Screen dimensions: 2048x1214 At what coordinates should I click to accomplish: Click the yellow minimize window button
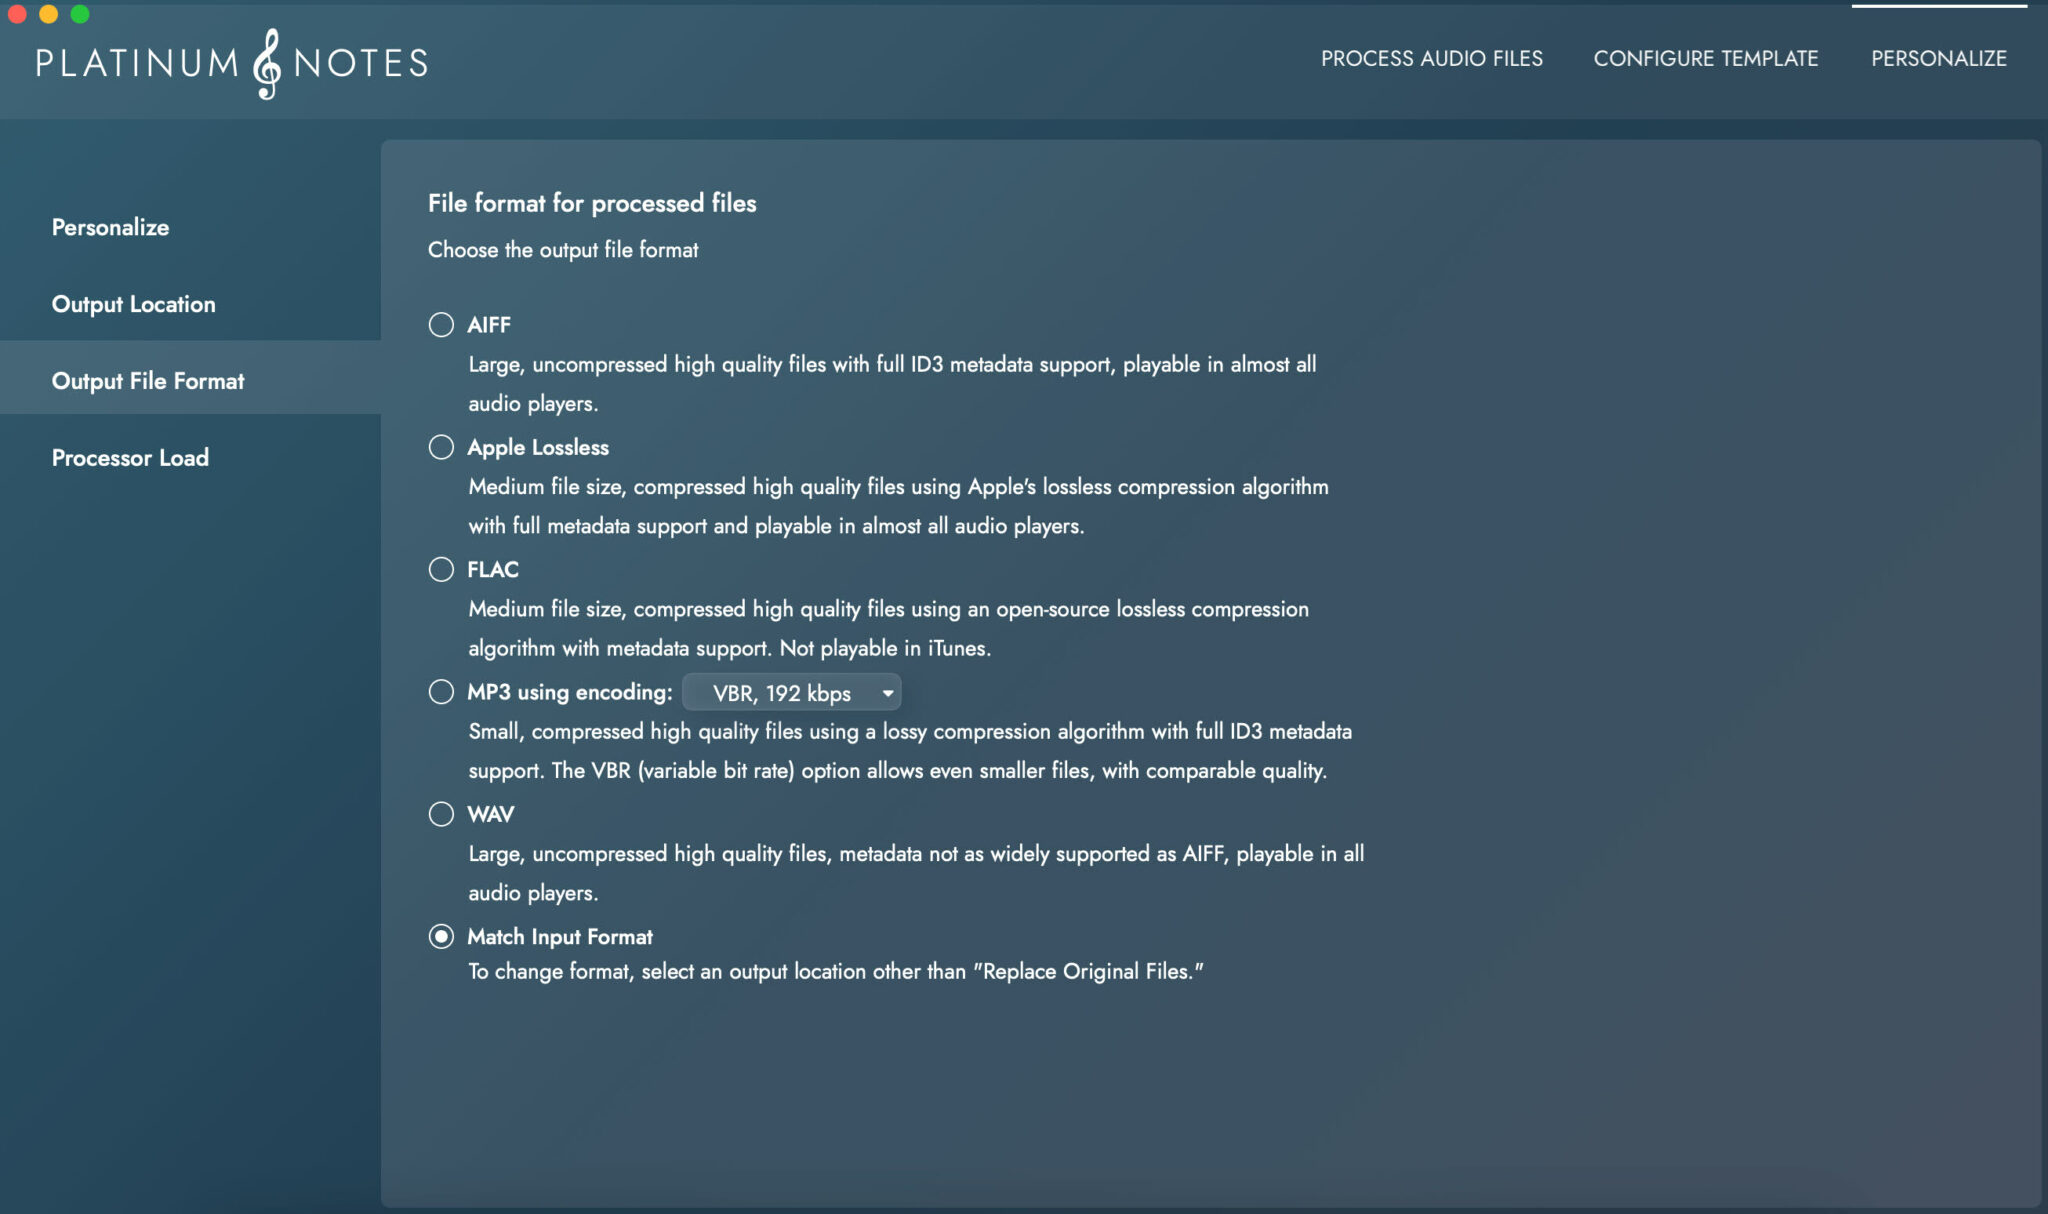(46, 15)
